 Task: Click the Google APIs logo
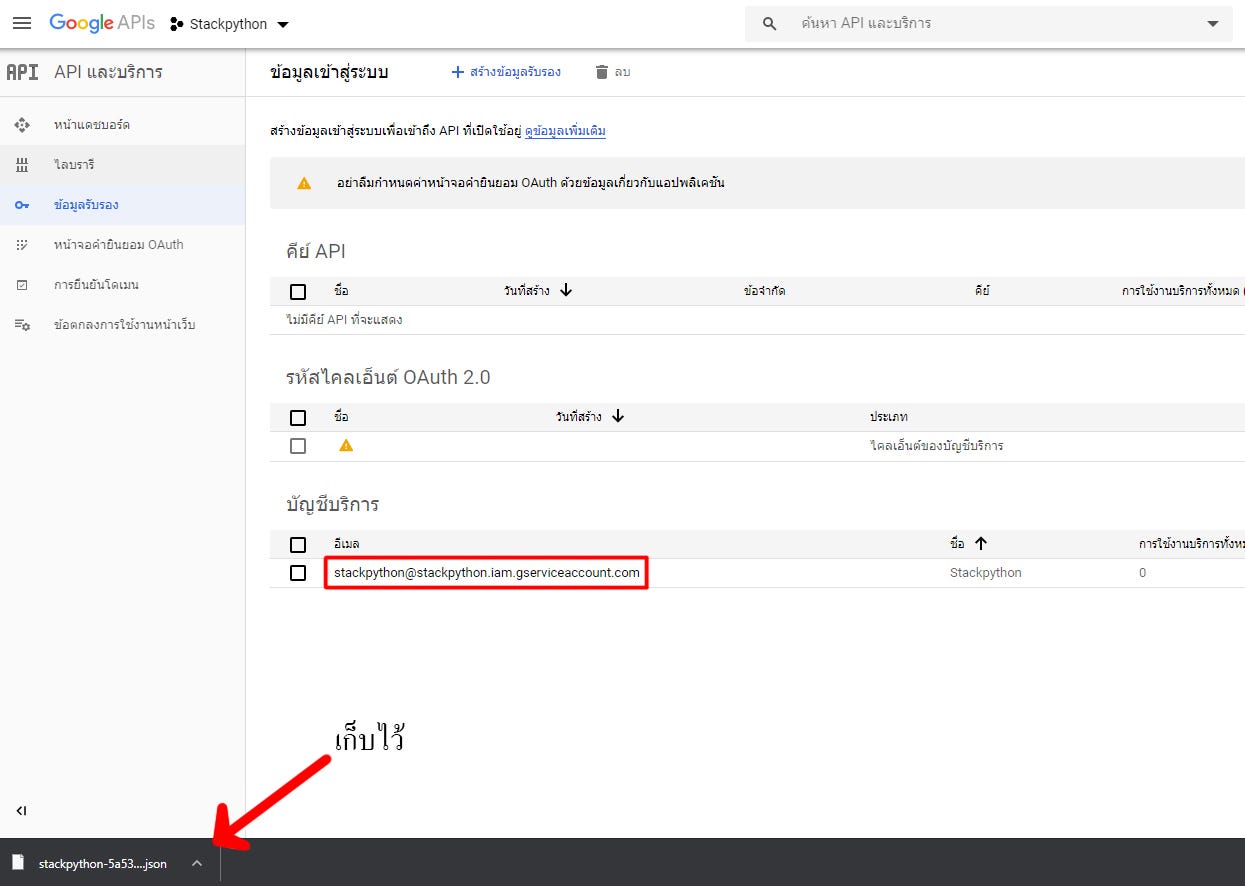102,23
